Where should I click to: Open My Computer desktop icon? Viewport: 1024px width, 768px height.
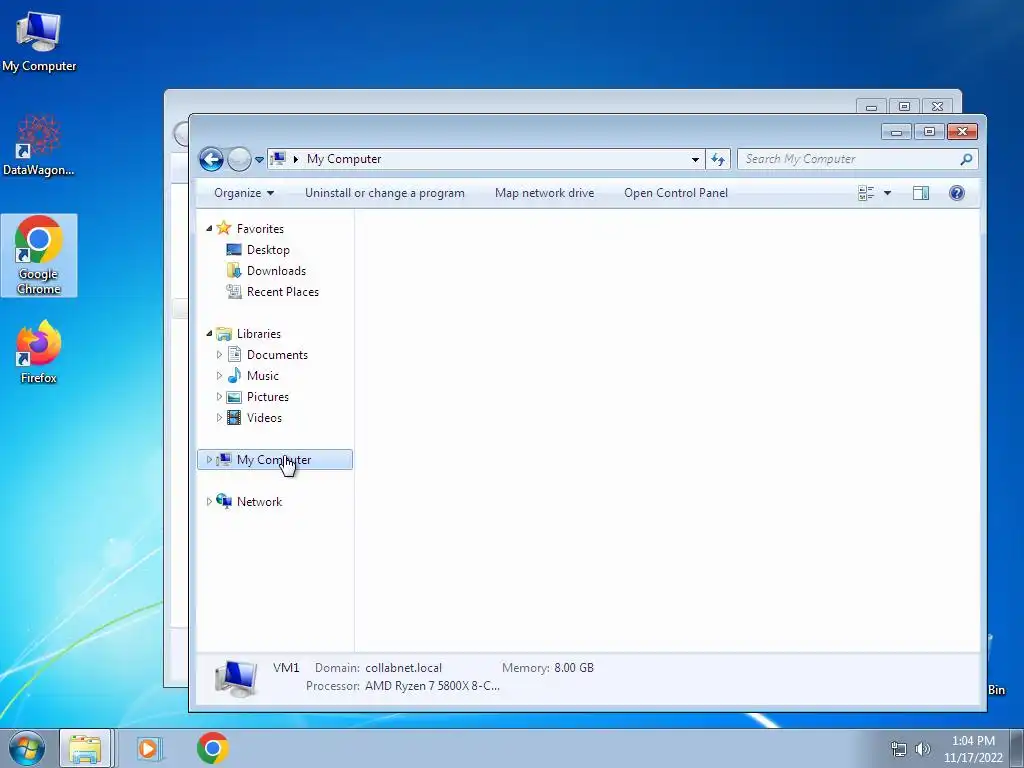click(39, 42)
